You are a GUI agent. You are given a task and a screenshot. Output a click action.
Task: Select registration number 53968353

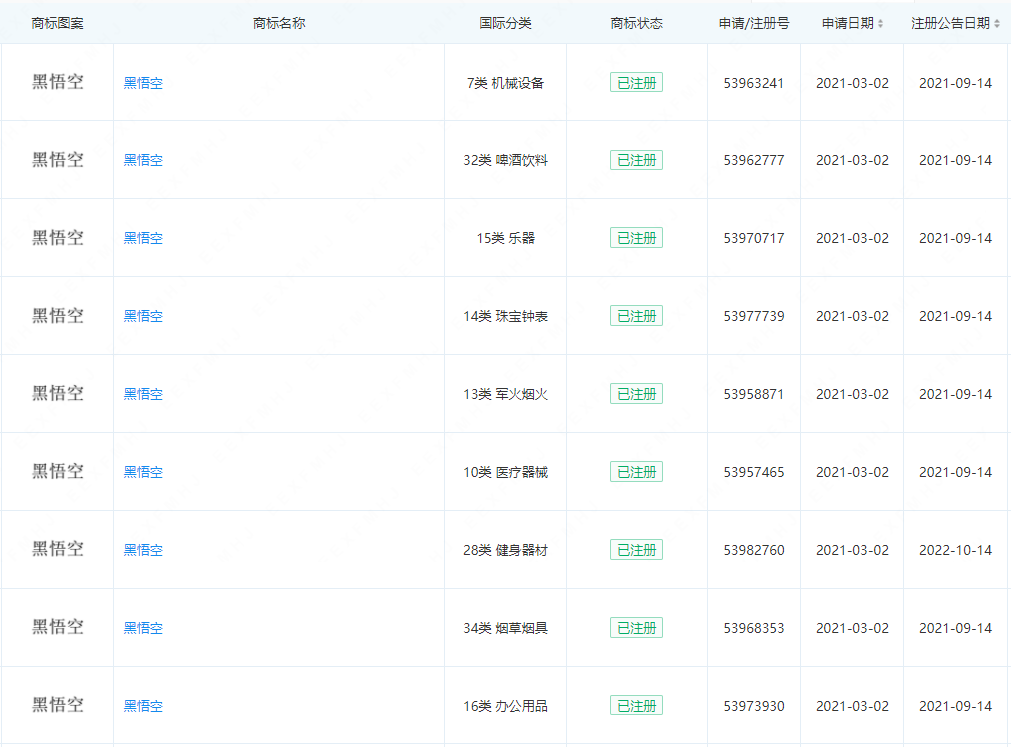(754, 628)
